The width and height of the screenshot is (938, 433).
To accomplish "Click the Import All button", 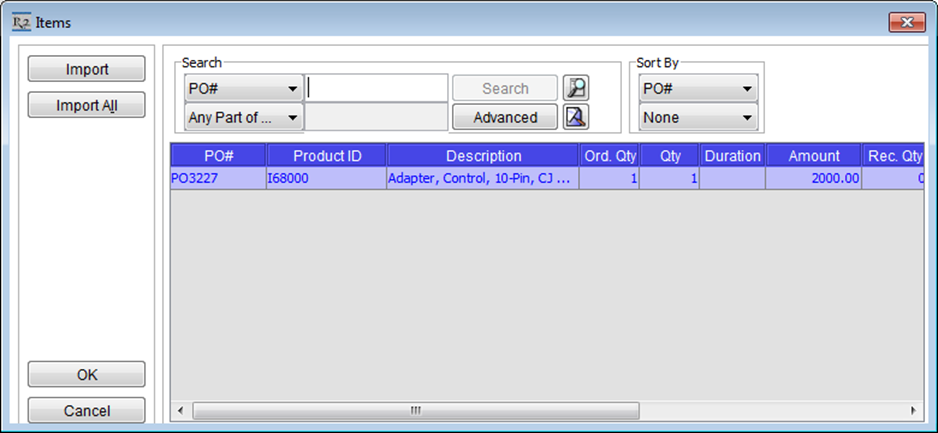I will [x=87, y=105].
